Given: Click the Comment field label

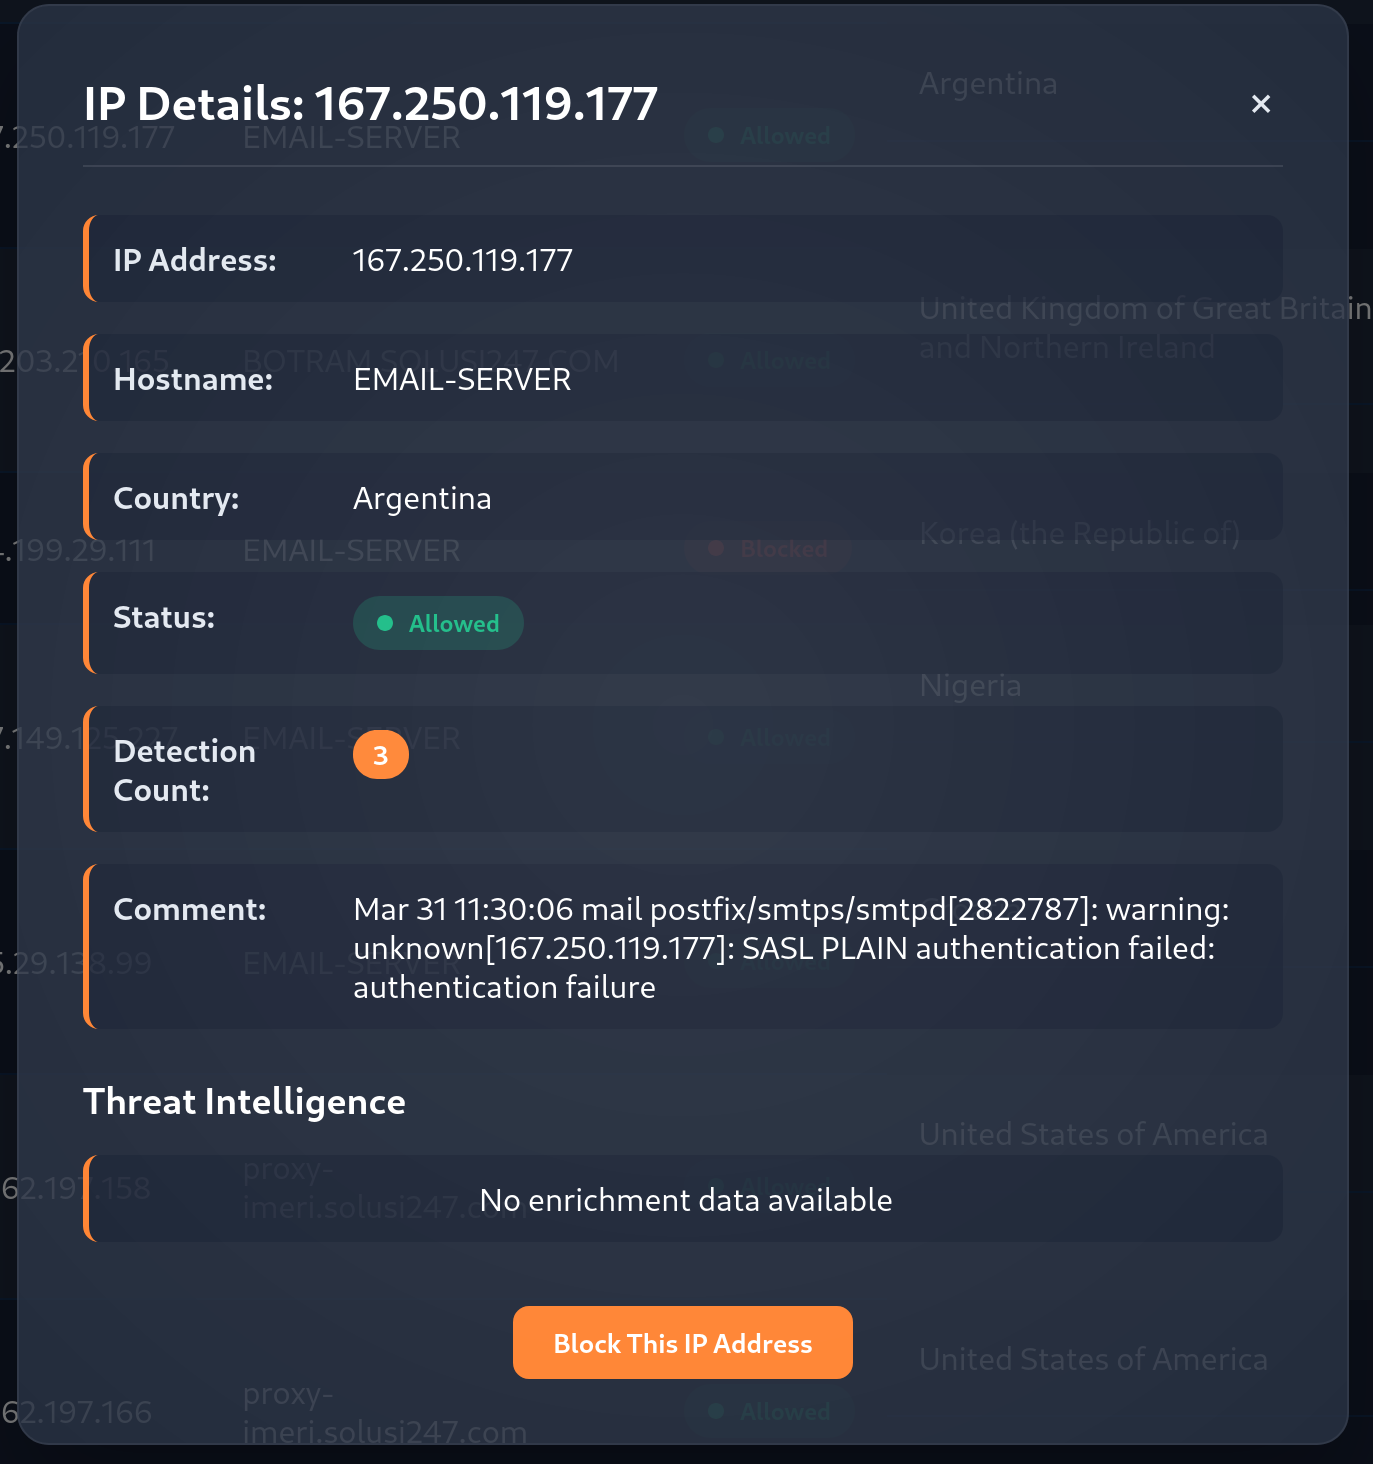Looking at the screenshot, I should [x=190, y=909].
